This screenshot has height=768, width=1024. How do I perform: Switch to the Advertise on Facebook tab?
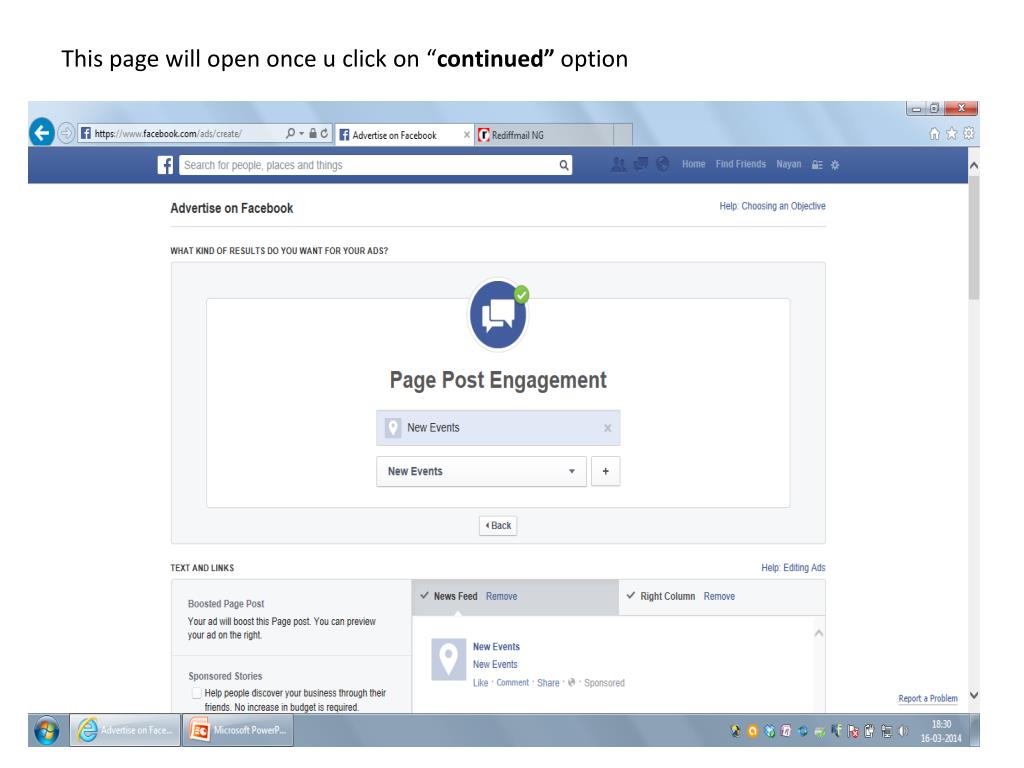tap(403, 135)
